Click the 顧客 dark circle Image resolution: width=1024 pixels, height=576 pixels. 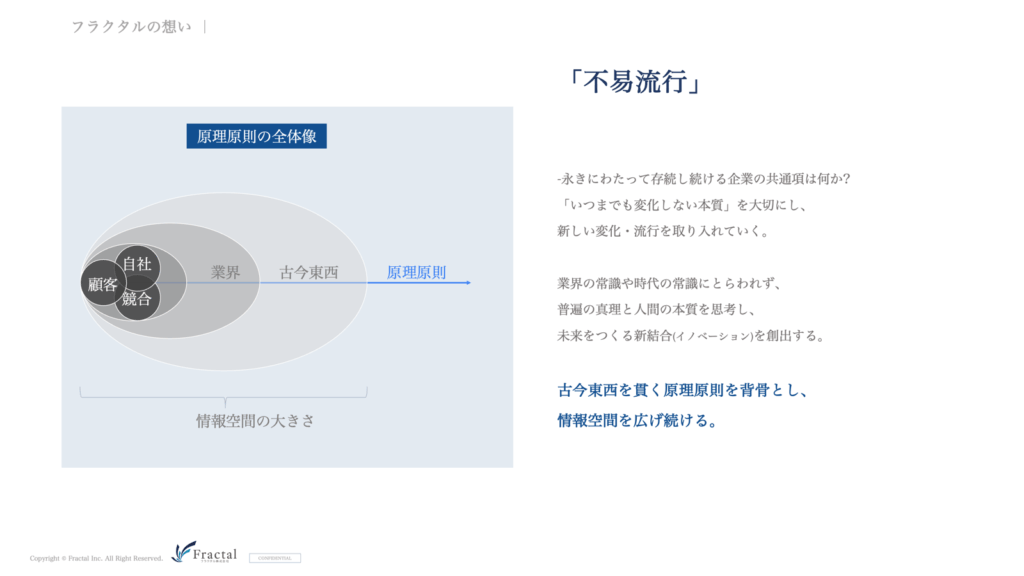[102, 283]
